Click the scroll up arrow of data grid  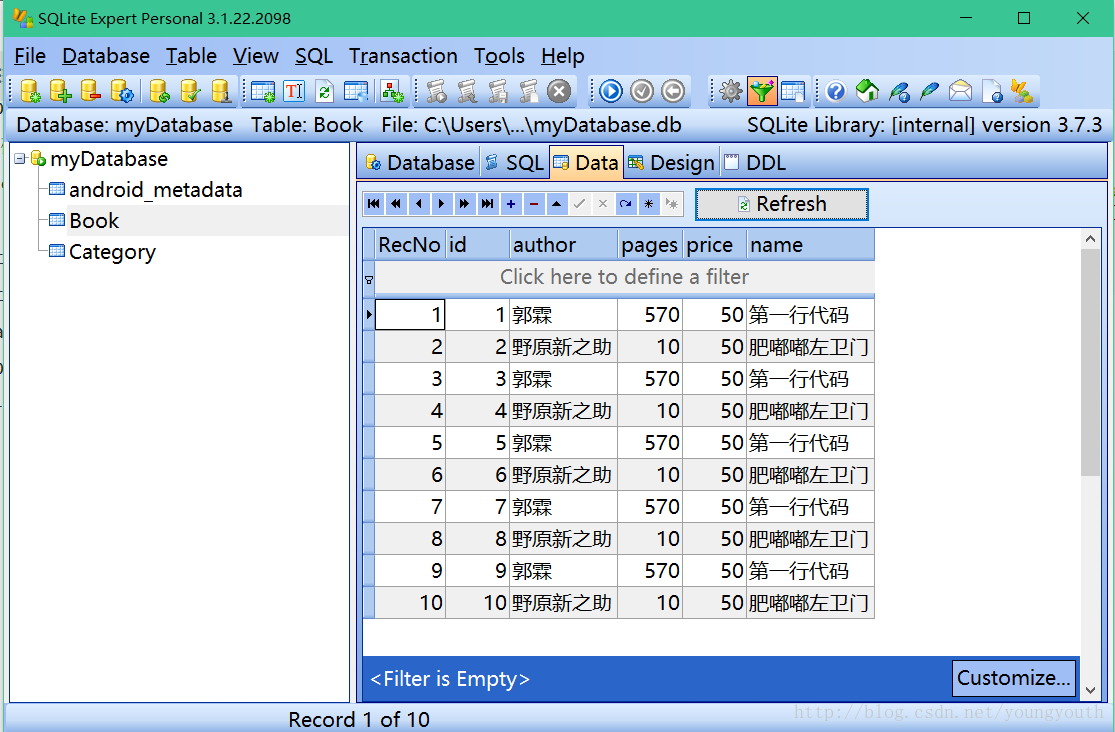click(x=1090, y=239)
